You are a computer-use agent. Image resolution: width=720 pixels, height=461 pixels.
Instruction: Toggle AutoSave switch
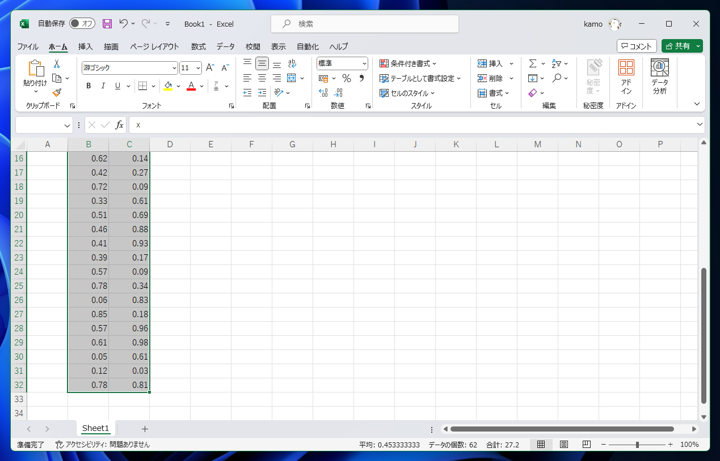[x=82, y=23]
